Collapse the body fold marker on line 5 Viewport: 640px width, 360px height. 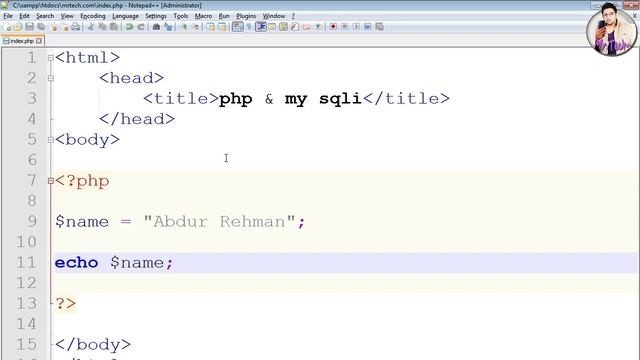[x=51, y=140]
